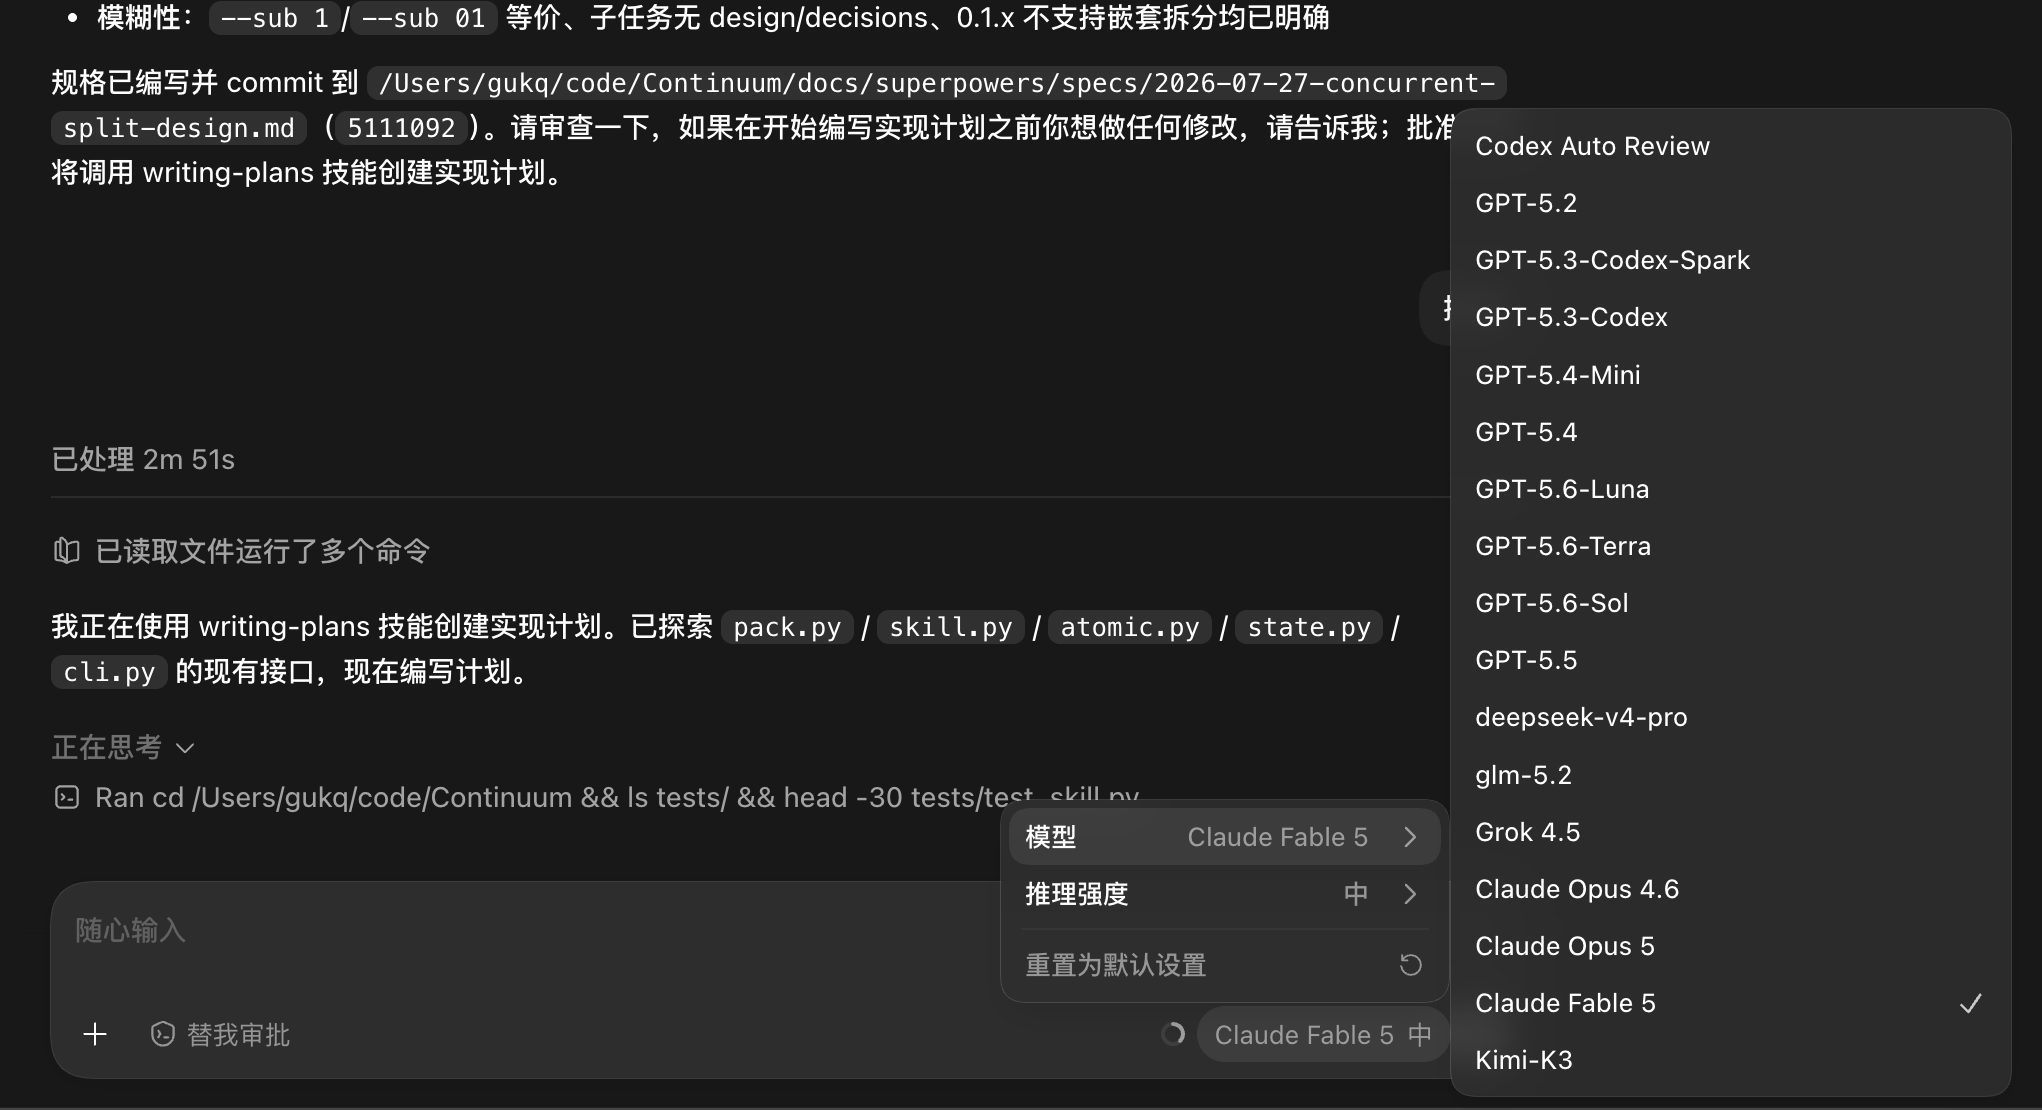Select the checked Claude Fable 5 entry
2042x1110 pixels.
click(1730, 1003)
